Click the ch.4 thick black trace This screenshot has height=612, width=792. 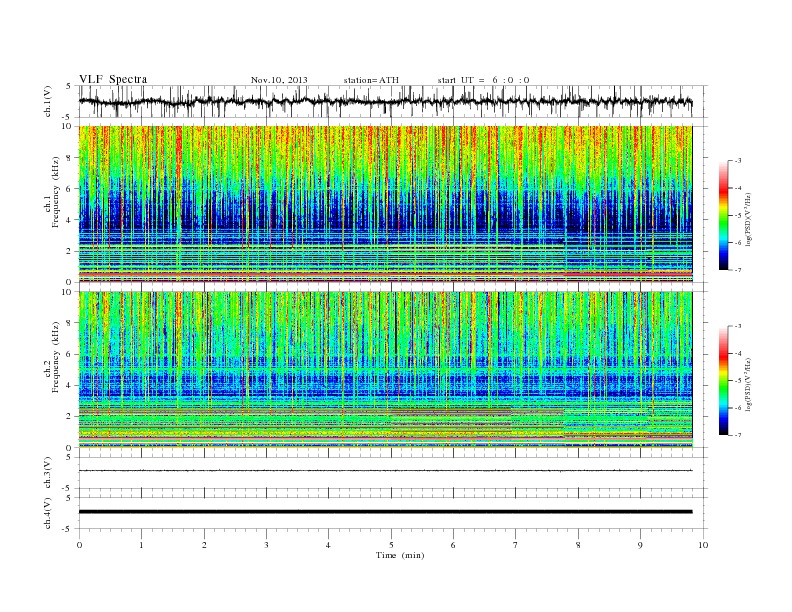386,512
